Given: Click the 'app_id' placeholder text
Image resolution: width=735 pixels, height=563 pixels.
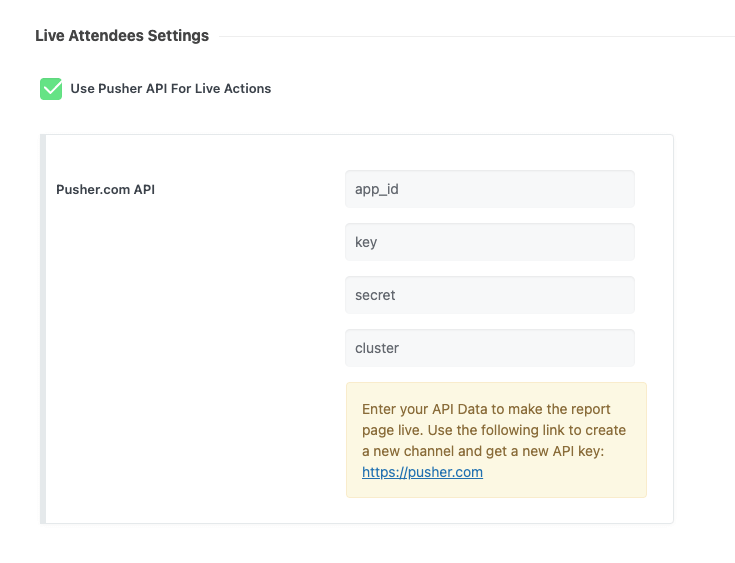Looking at the screenshot, I should click(x=377, y=189).
